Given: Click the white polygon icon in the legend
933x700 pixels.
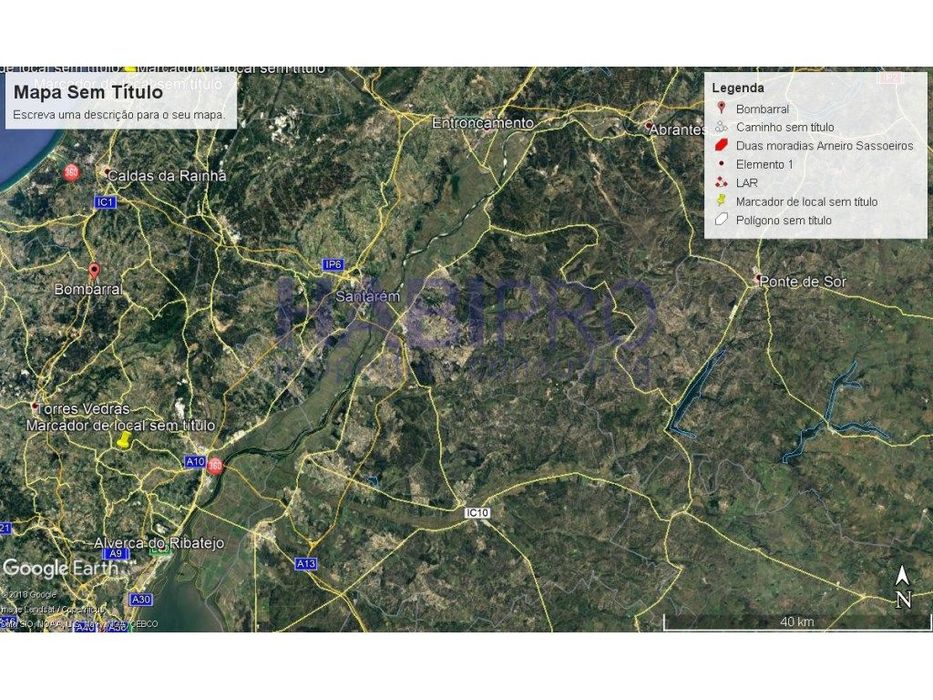Looking at the screenshot, I should click(x=721, y=220).
